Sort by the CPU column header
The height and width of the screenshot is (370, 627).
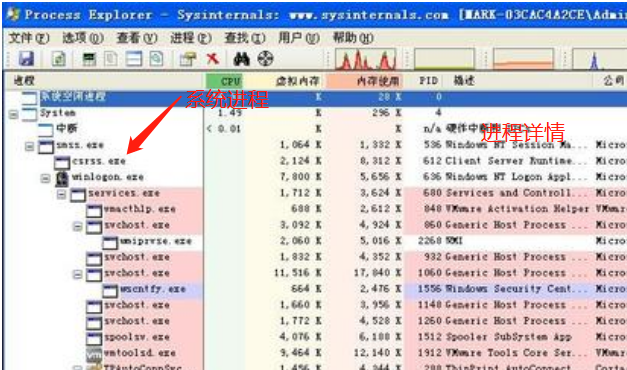click(224, 81)
